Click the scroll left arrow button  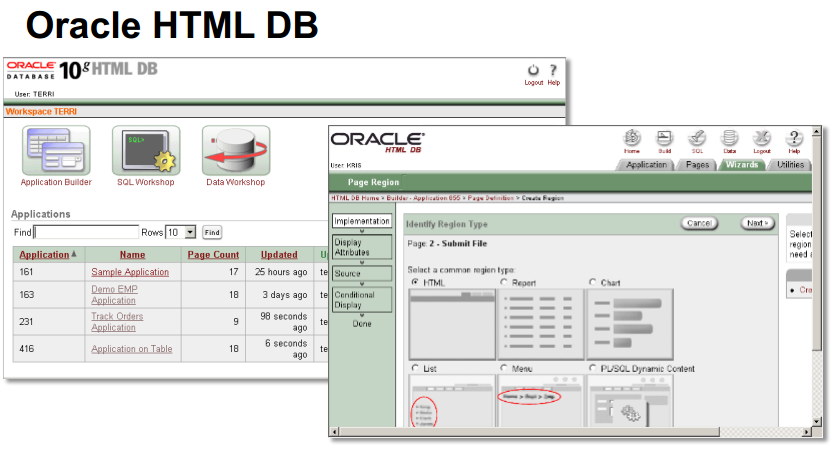click(334, 431)
